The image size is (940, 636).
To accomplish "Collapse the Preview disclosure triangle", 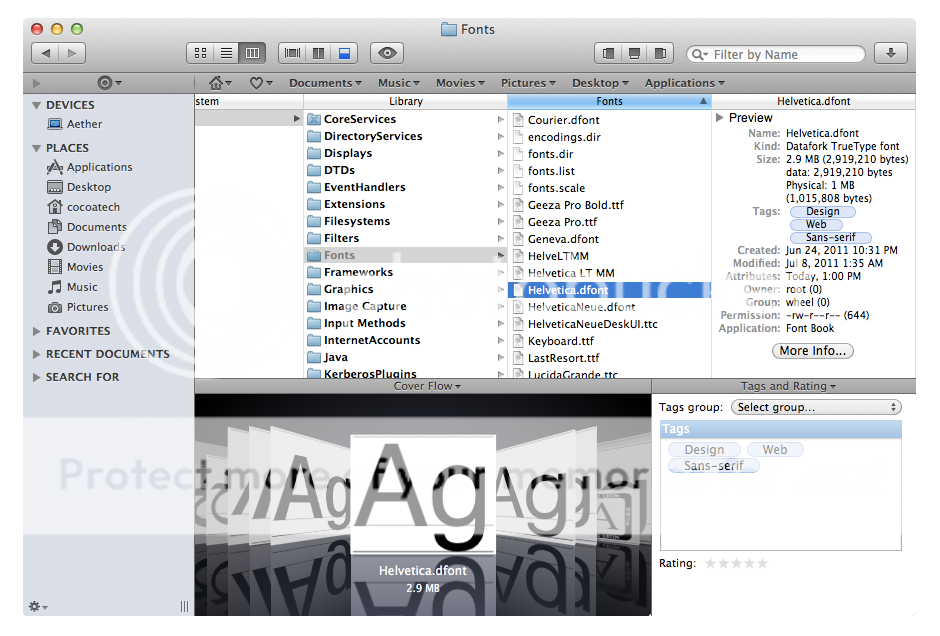I will [x=720, y=118].
